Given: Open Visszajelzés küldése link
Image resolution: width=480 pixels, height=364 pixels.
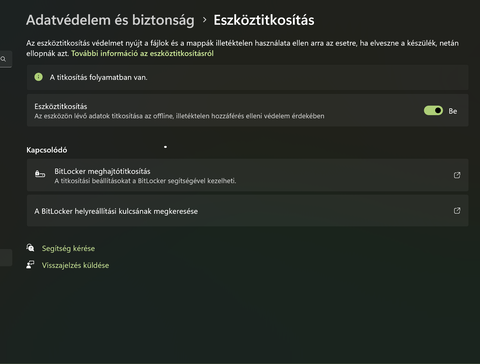Looking at the screenshot, I should pyautogui.click(x=75, y=265).
